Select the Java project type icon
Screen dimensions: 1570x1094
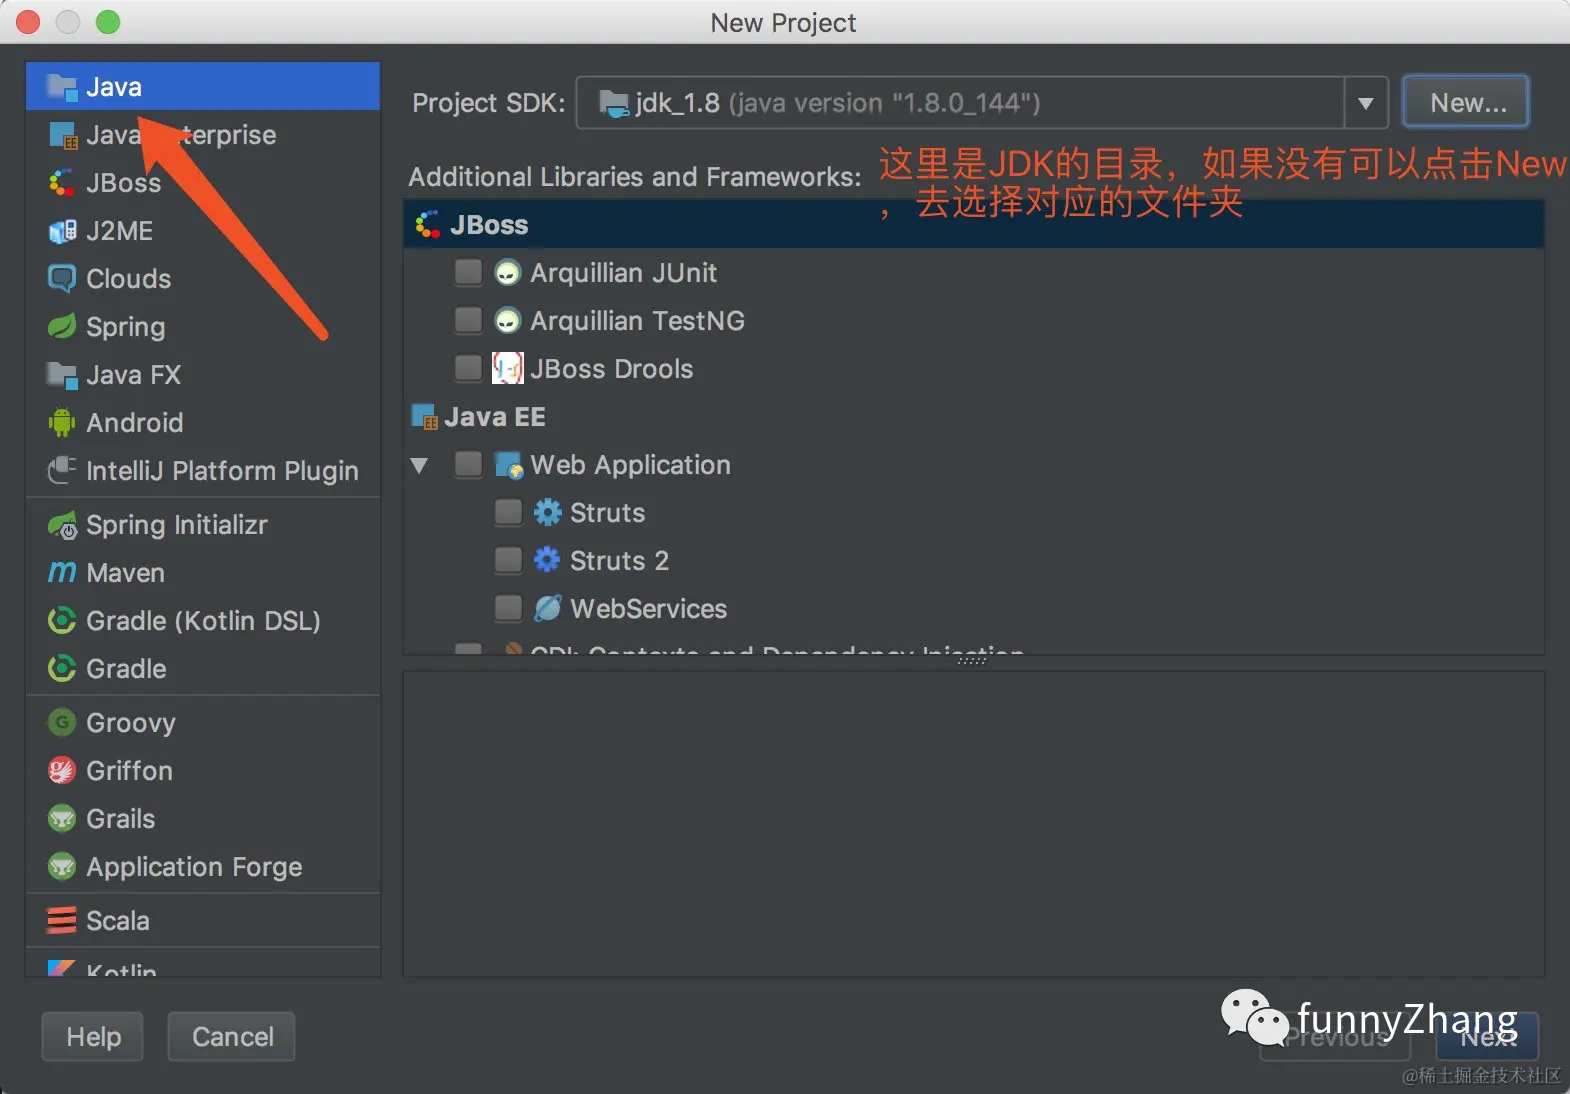[62, 87]
